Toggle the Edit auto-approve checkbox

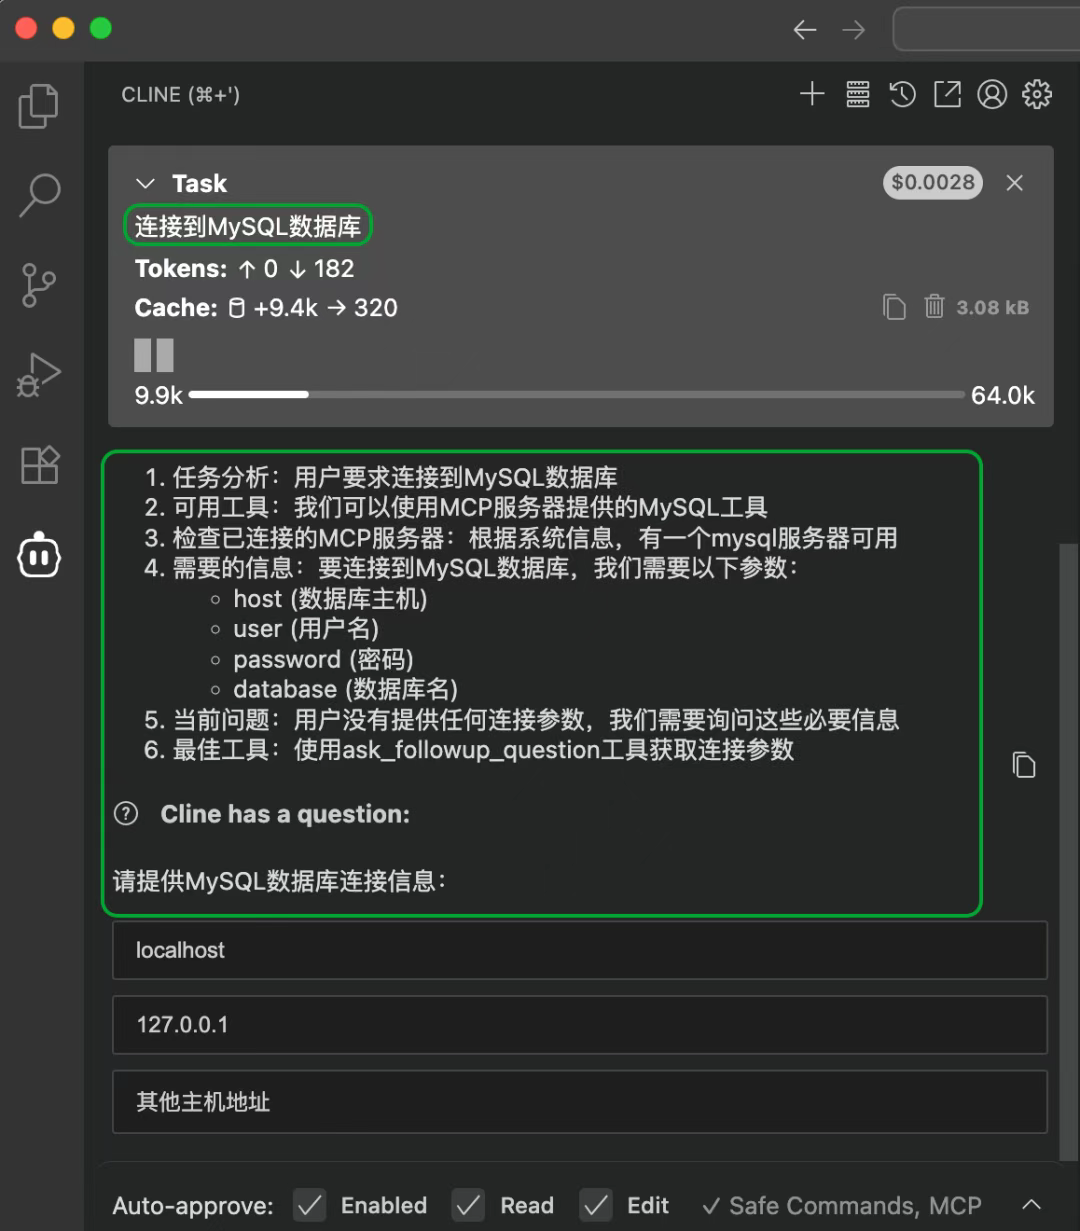[596, 1205]
